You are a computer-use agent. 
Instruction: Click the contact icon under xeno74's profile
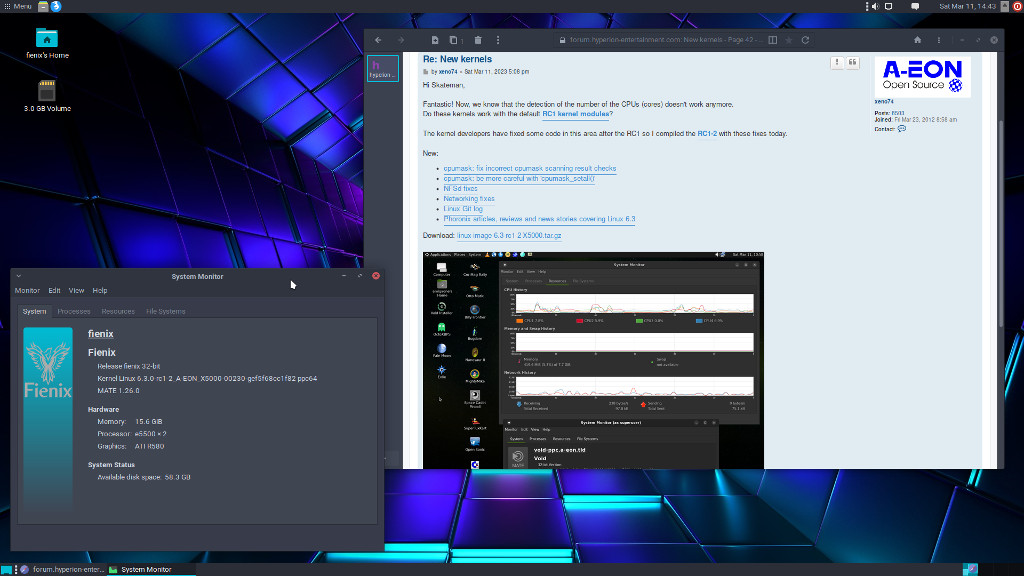902,129
